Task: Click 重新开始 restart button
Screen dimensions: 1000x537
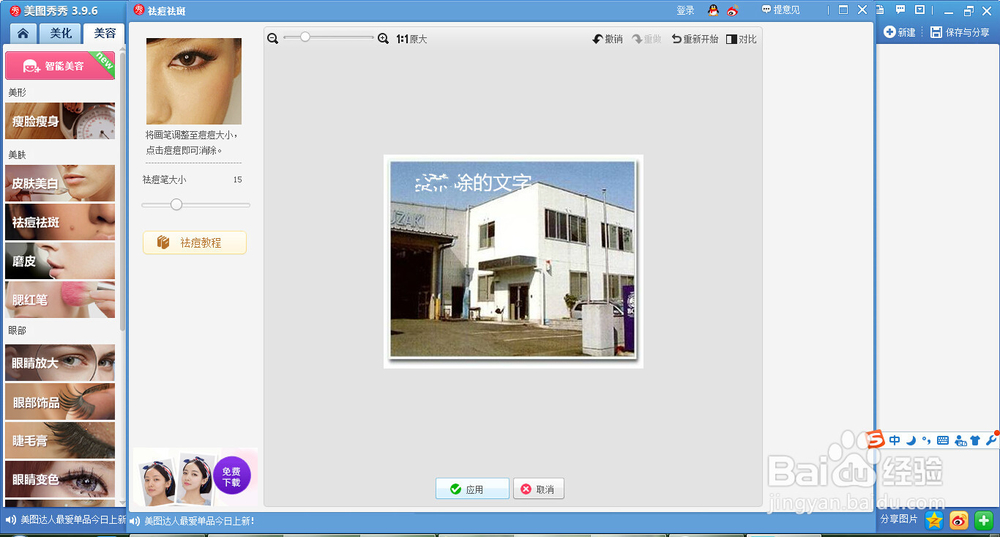Action: [x=695, y=39]
